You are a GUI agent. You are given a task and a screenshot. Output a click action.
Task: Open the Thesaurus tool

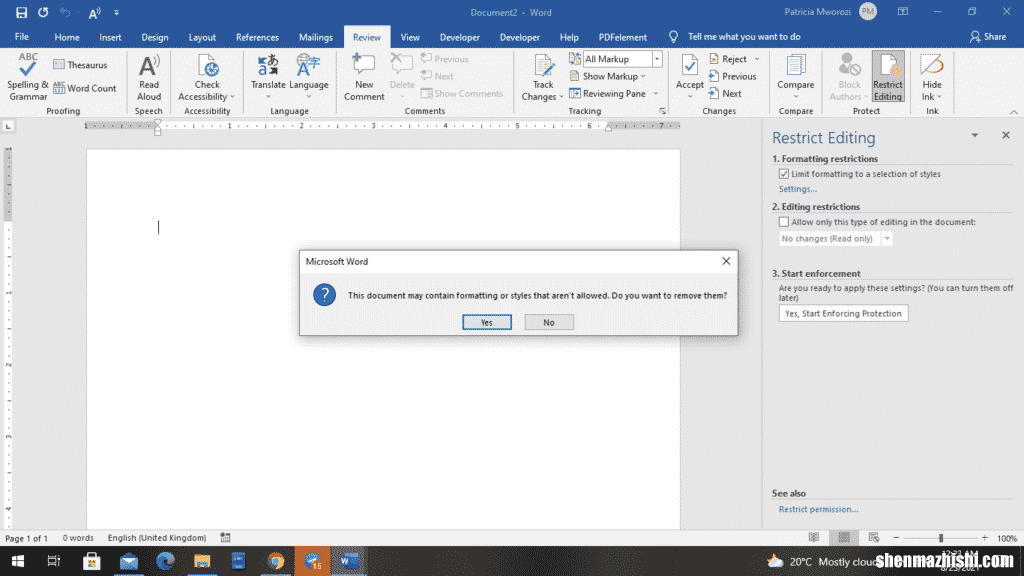80,65
